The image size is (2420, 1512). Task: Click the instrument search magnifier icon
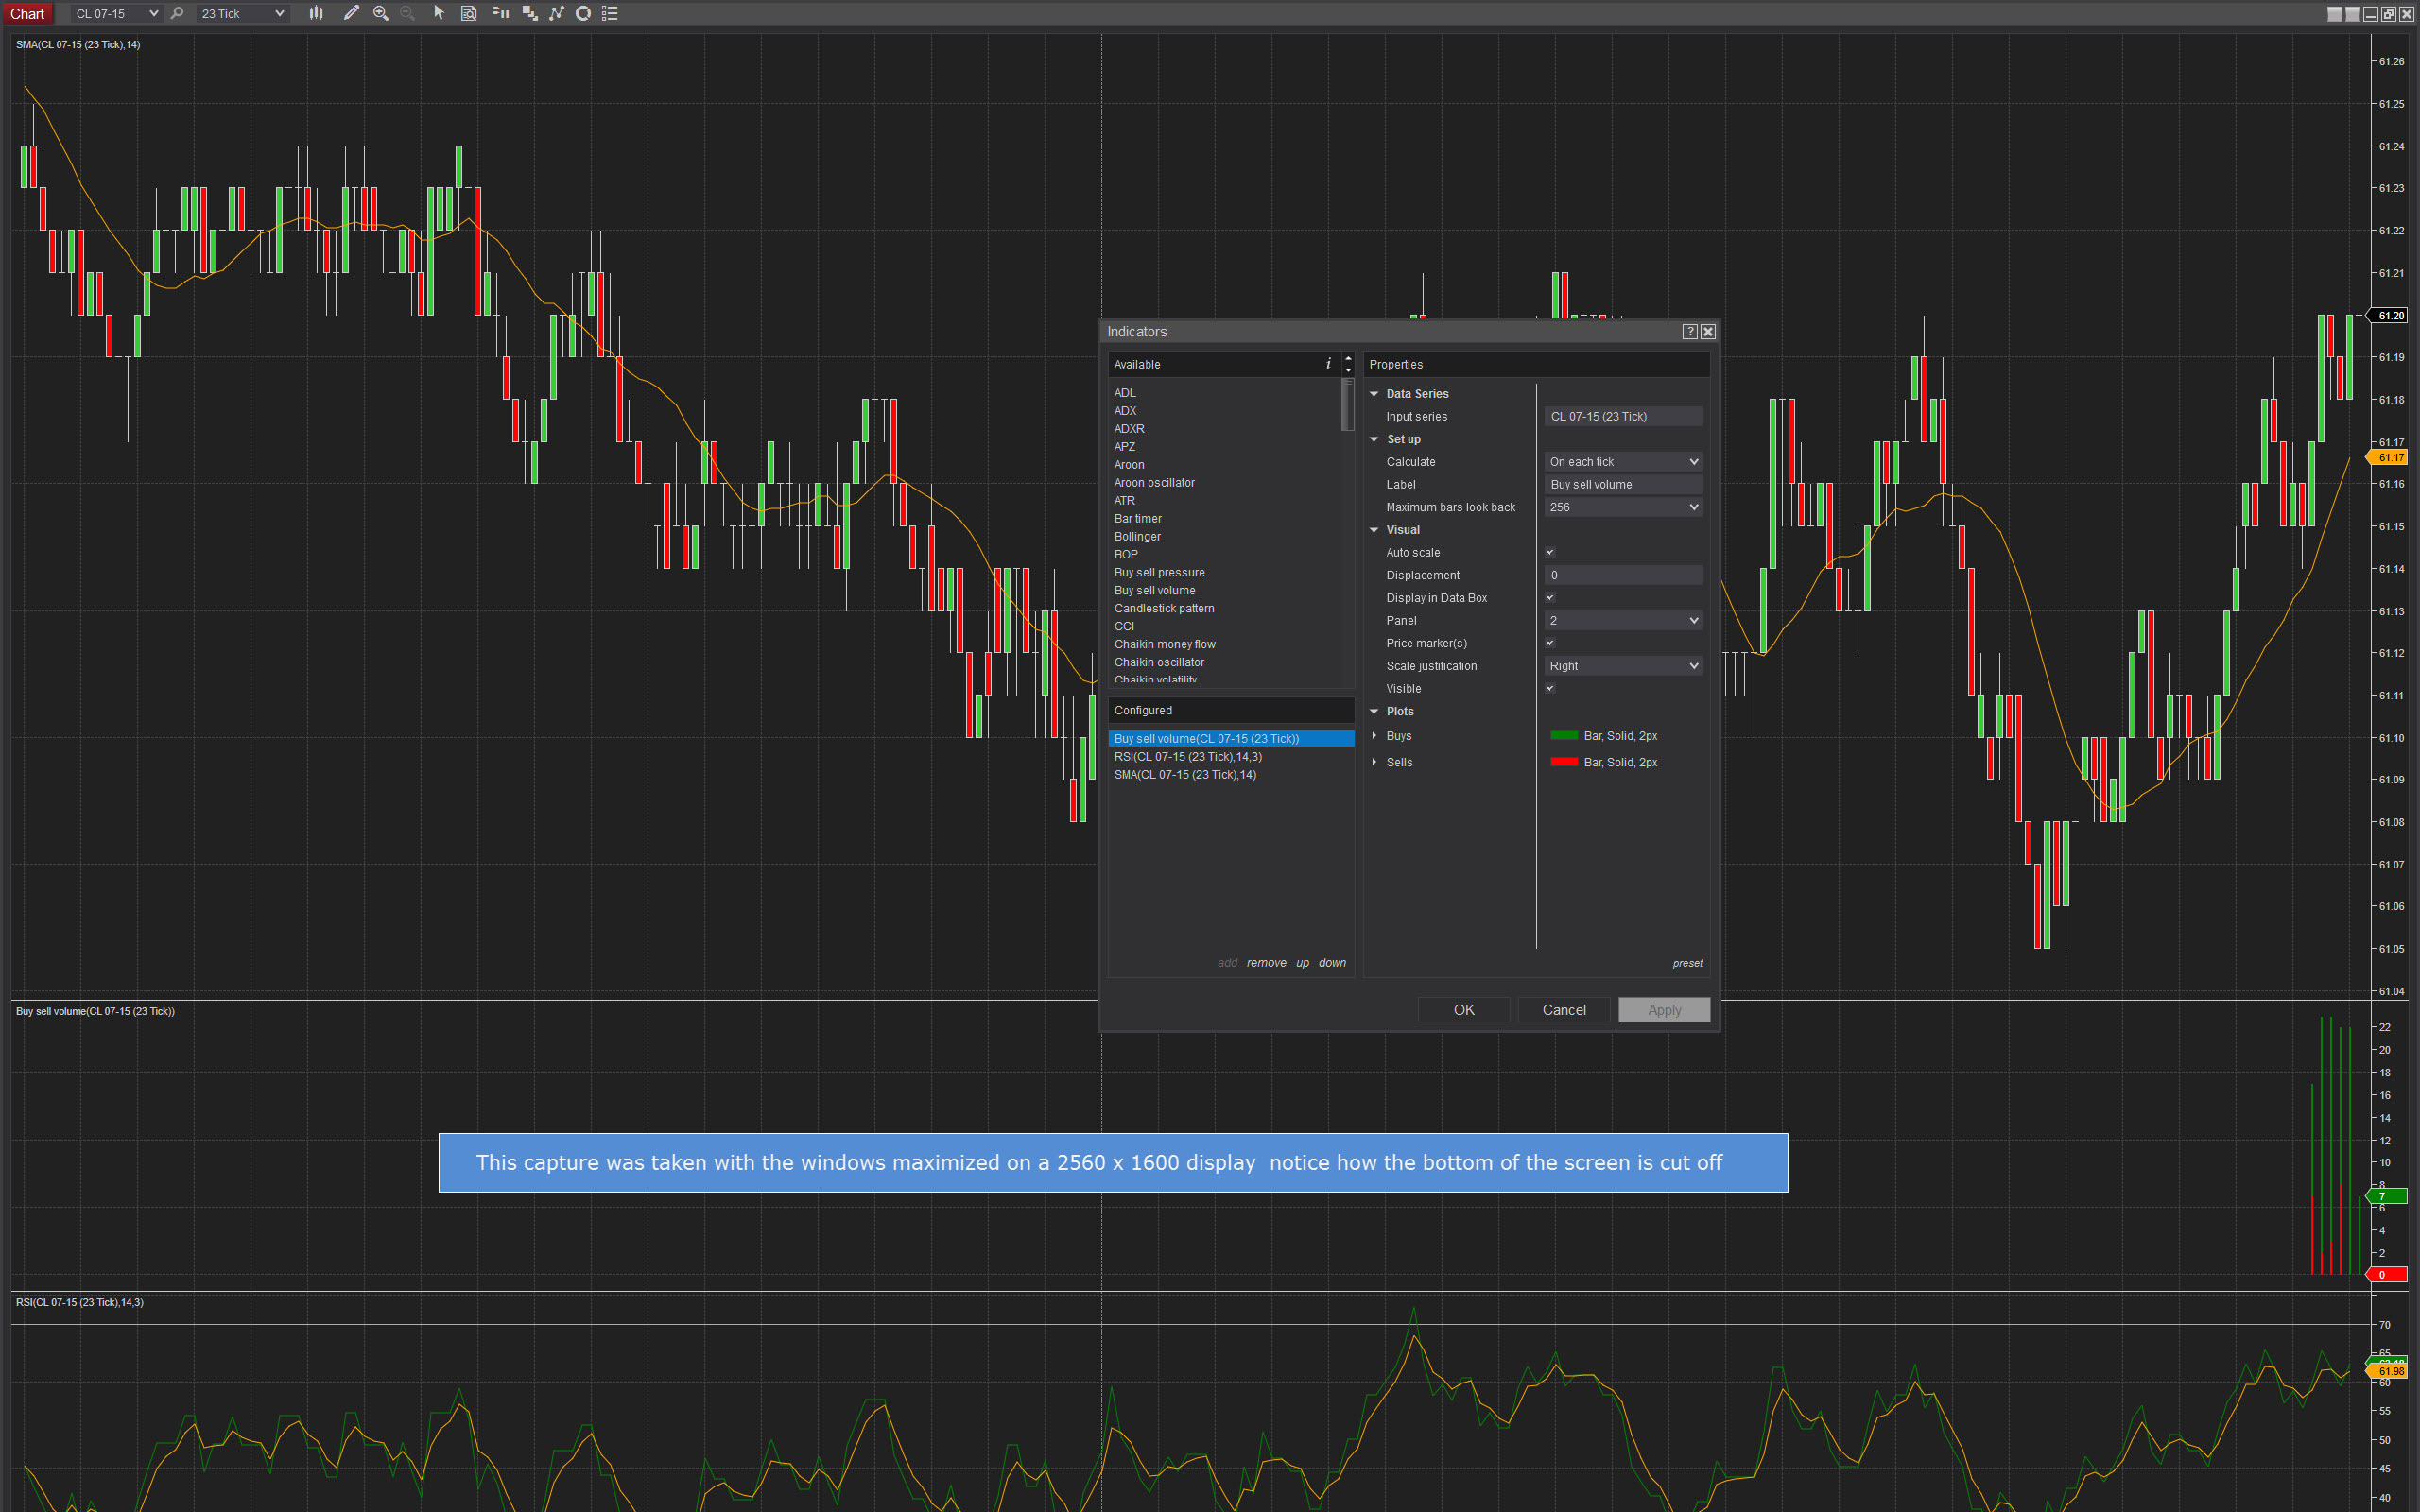pos(178,13)
